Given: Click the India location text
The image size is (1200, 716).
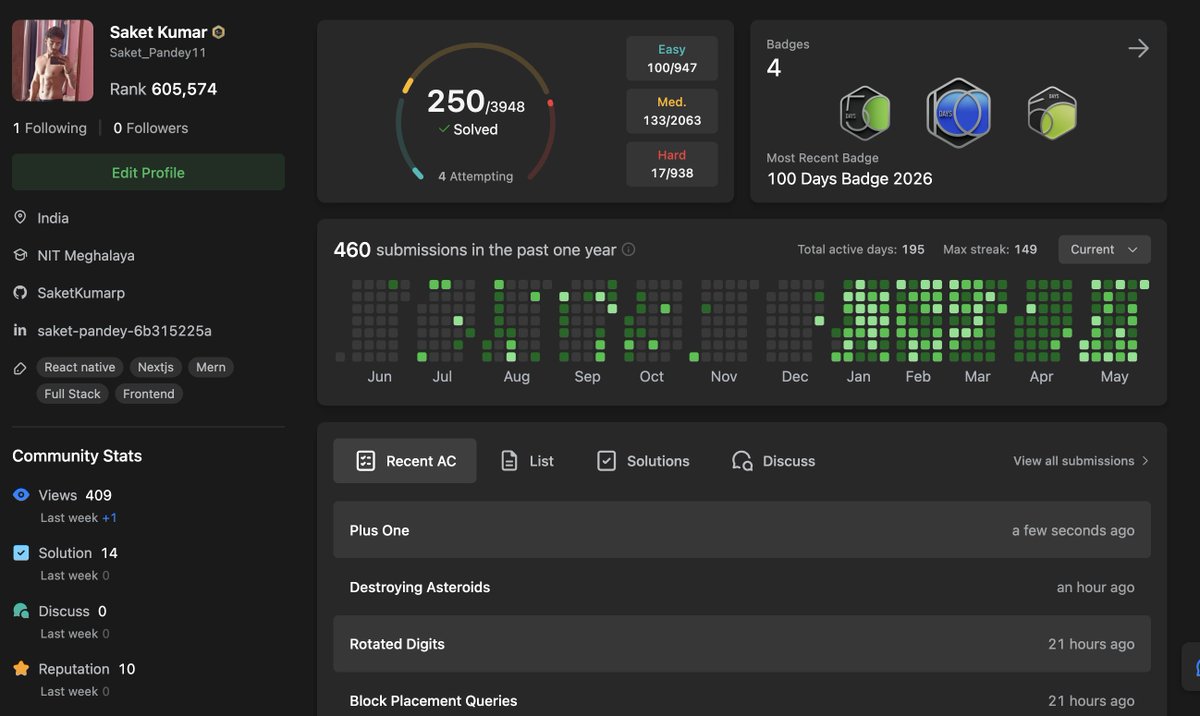Looking at the screenshot, I should (53, 218).
